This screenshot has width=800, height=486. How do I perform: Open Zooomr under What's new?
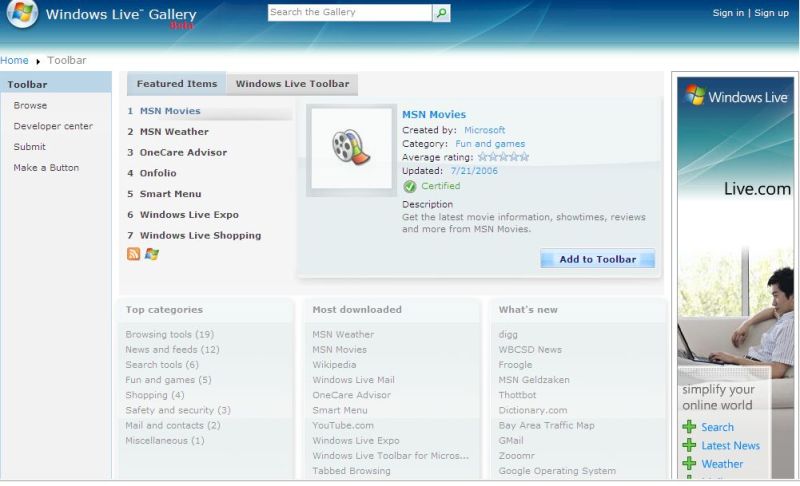516,456
